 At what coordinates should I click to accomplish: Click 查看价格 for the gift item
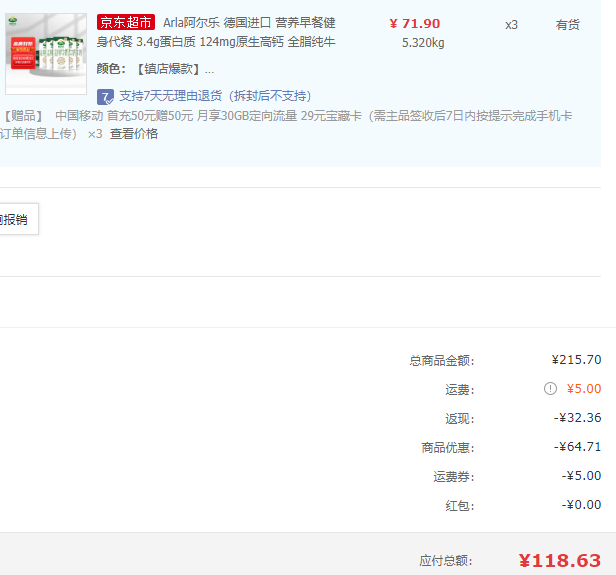134,134
